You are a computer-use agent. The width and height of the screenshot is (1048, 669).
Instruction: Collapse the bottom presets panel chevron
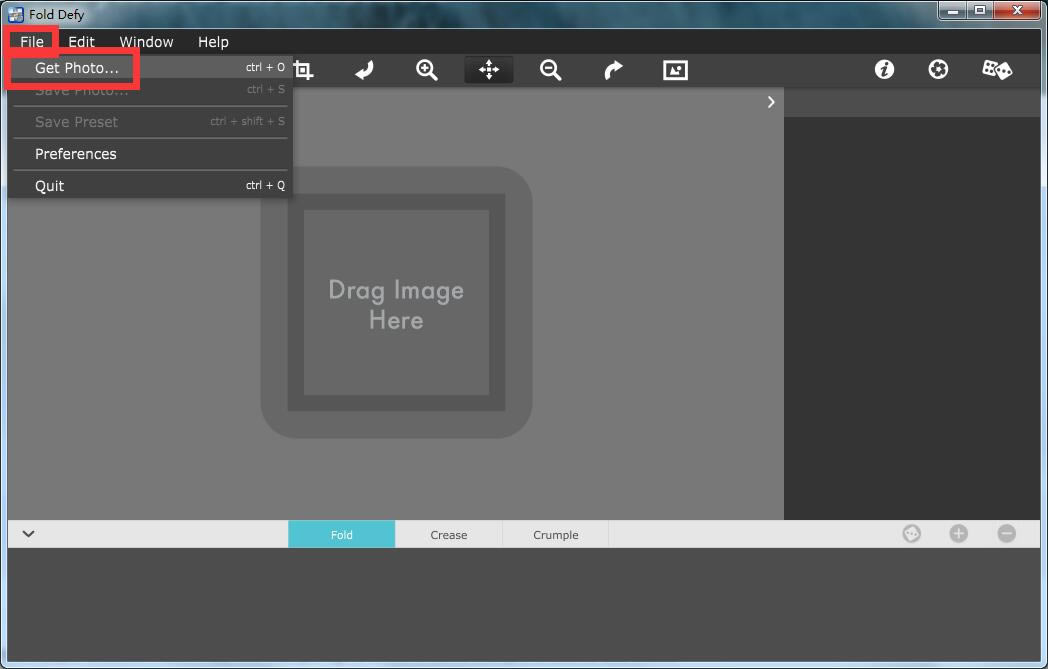point(29,534)
